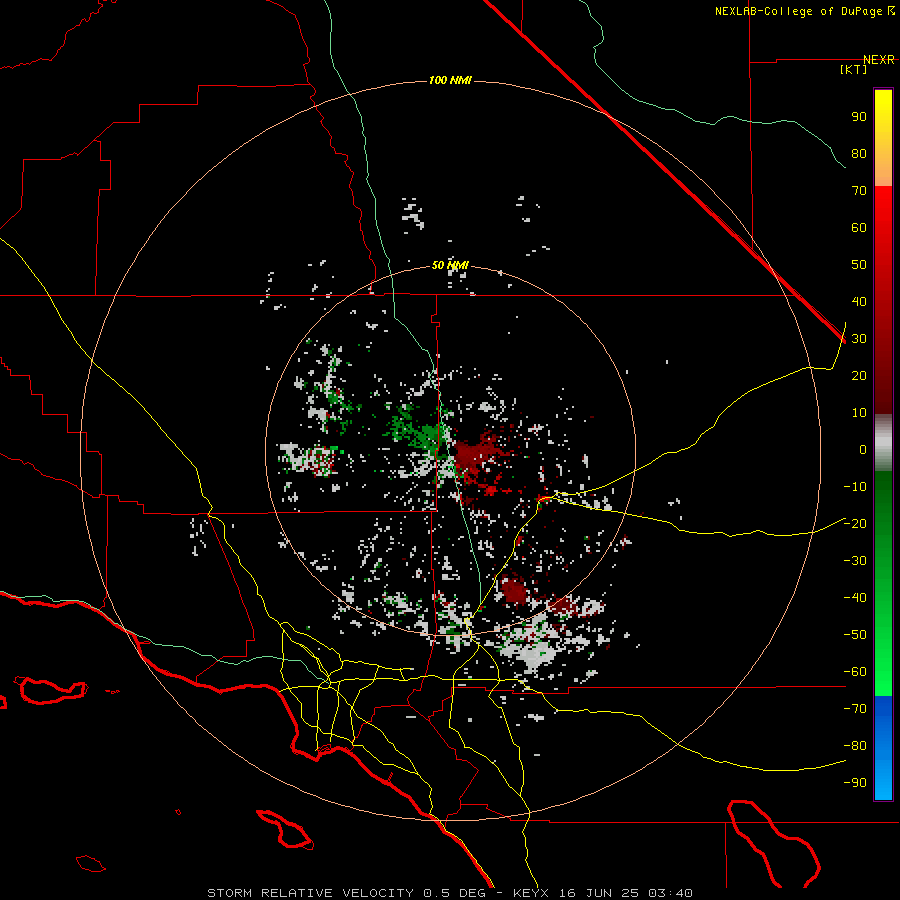Click the "90" value on the velocity scale
The image size is (900, 900).
(859, 117)
